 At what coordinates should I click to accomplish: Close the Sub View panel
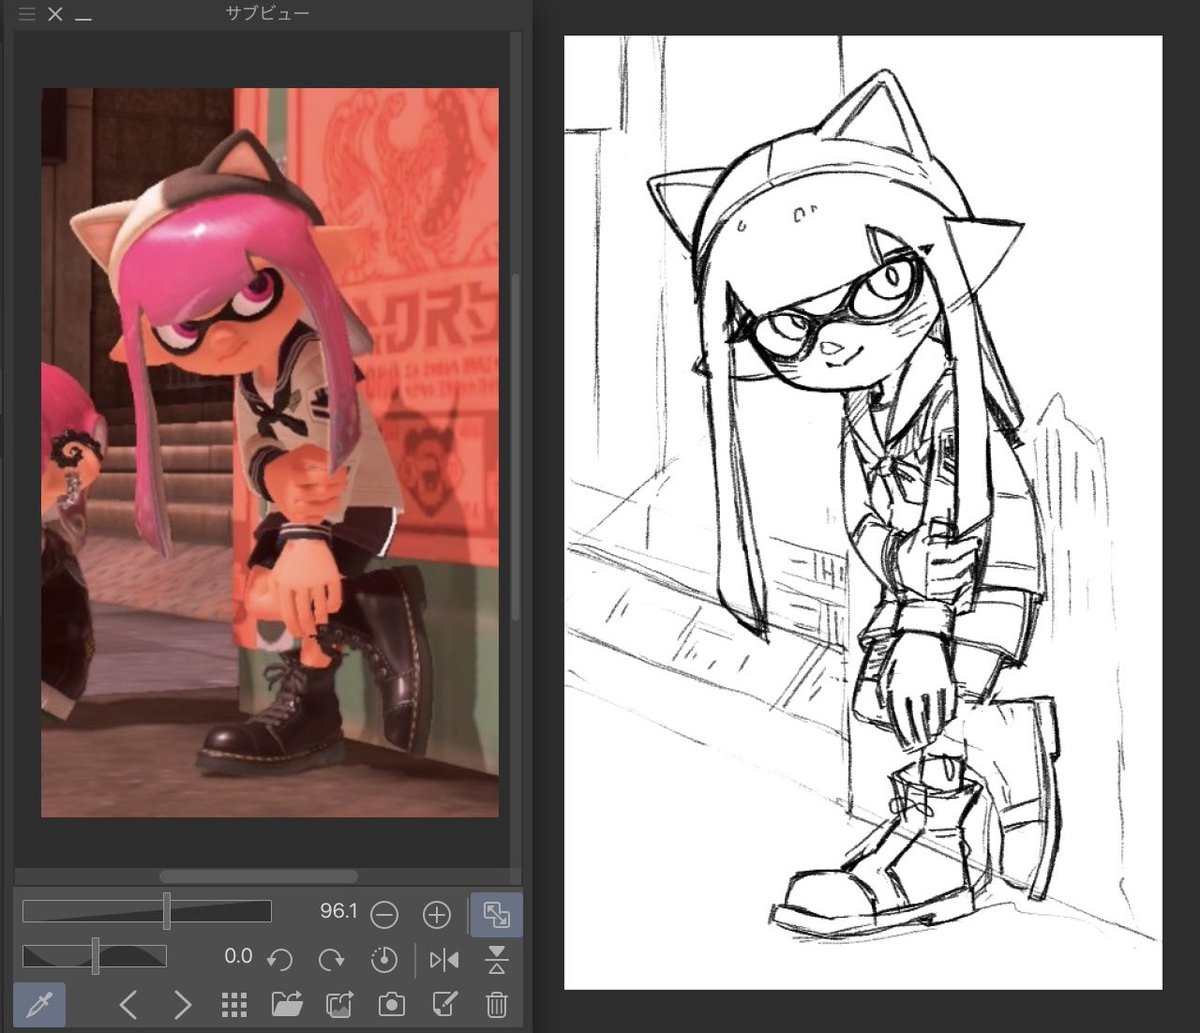(55, 15)
